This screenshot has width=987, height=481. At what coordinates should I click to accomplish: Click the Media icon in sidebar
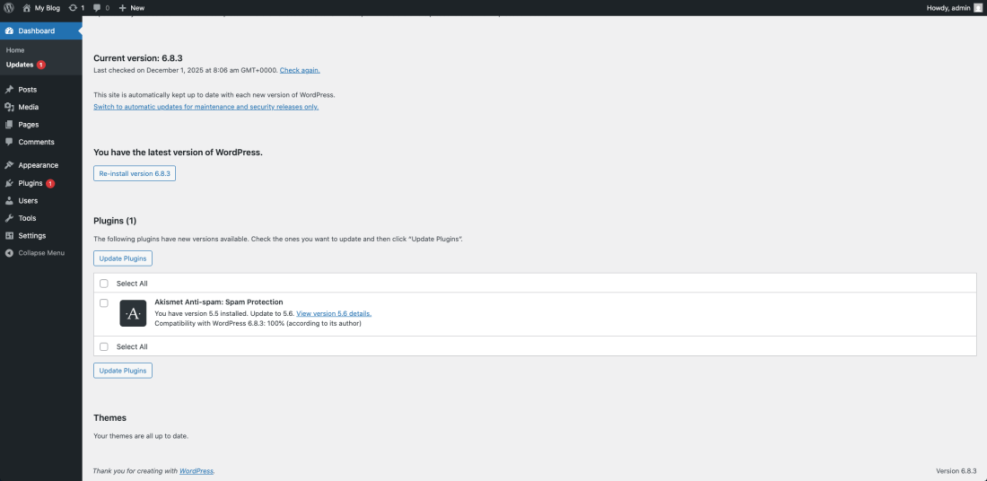pyautogui.click(x=9, y=107)
